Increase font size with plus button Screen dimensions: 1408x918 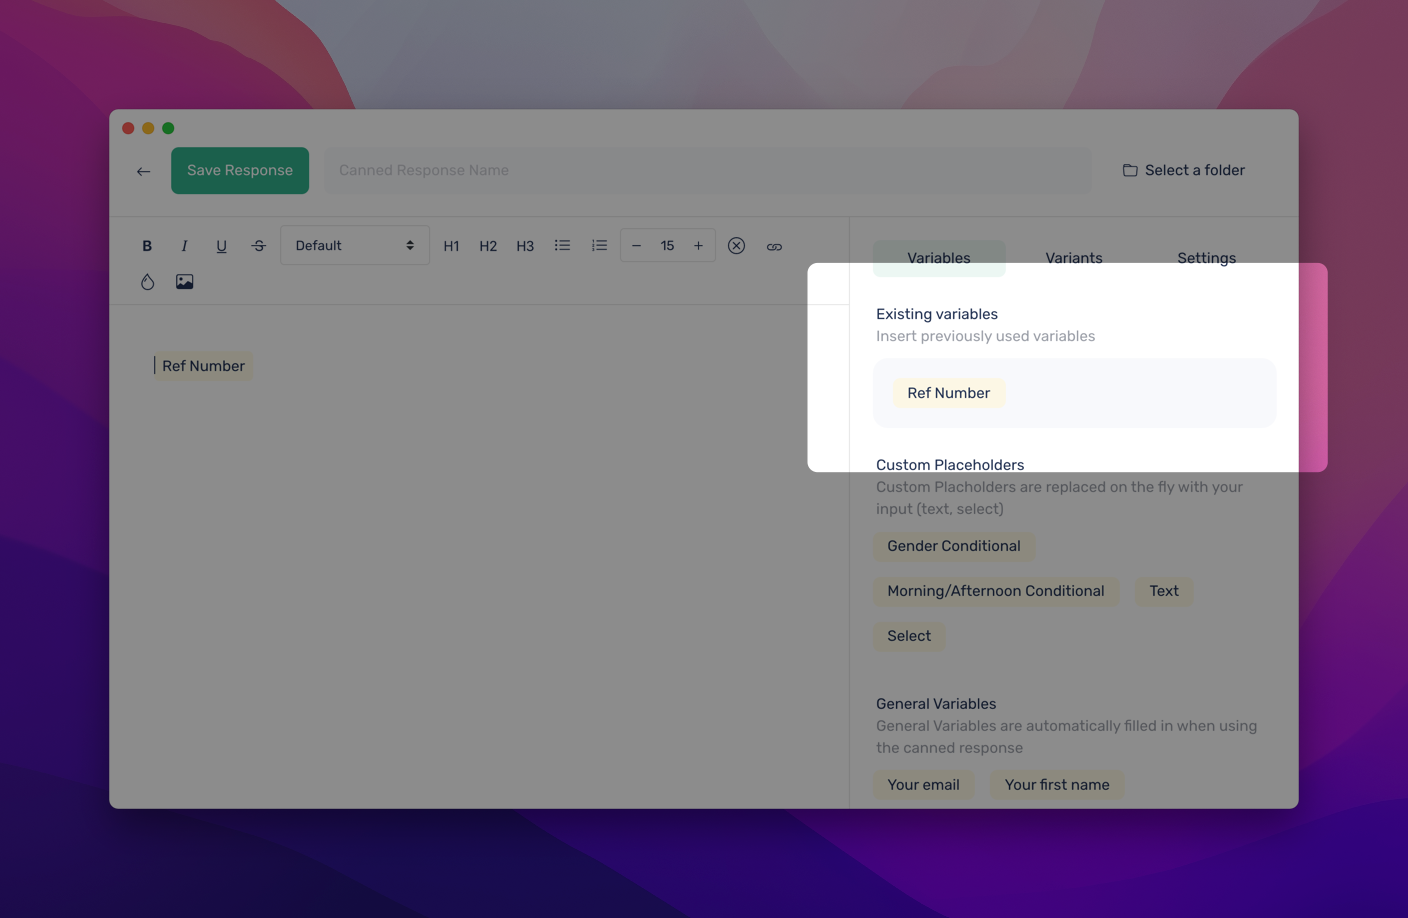click(698, 246)
